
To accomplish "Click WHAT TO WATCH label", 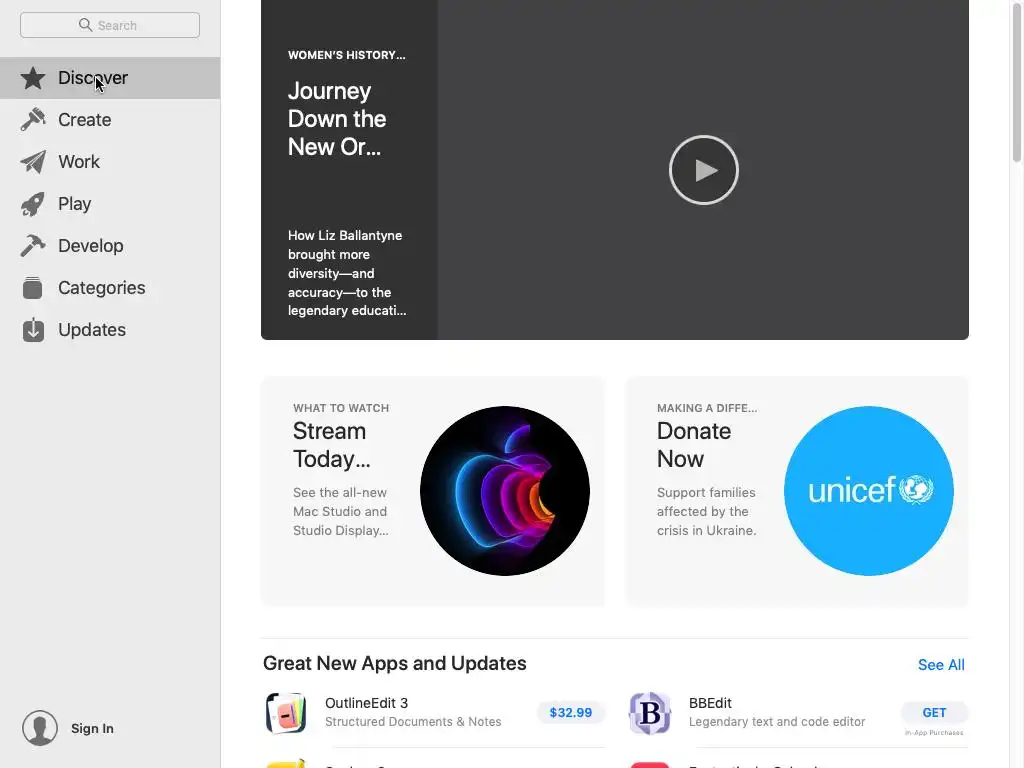I will [x=341, y=408].
